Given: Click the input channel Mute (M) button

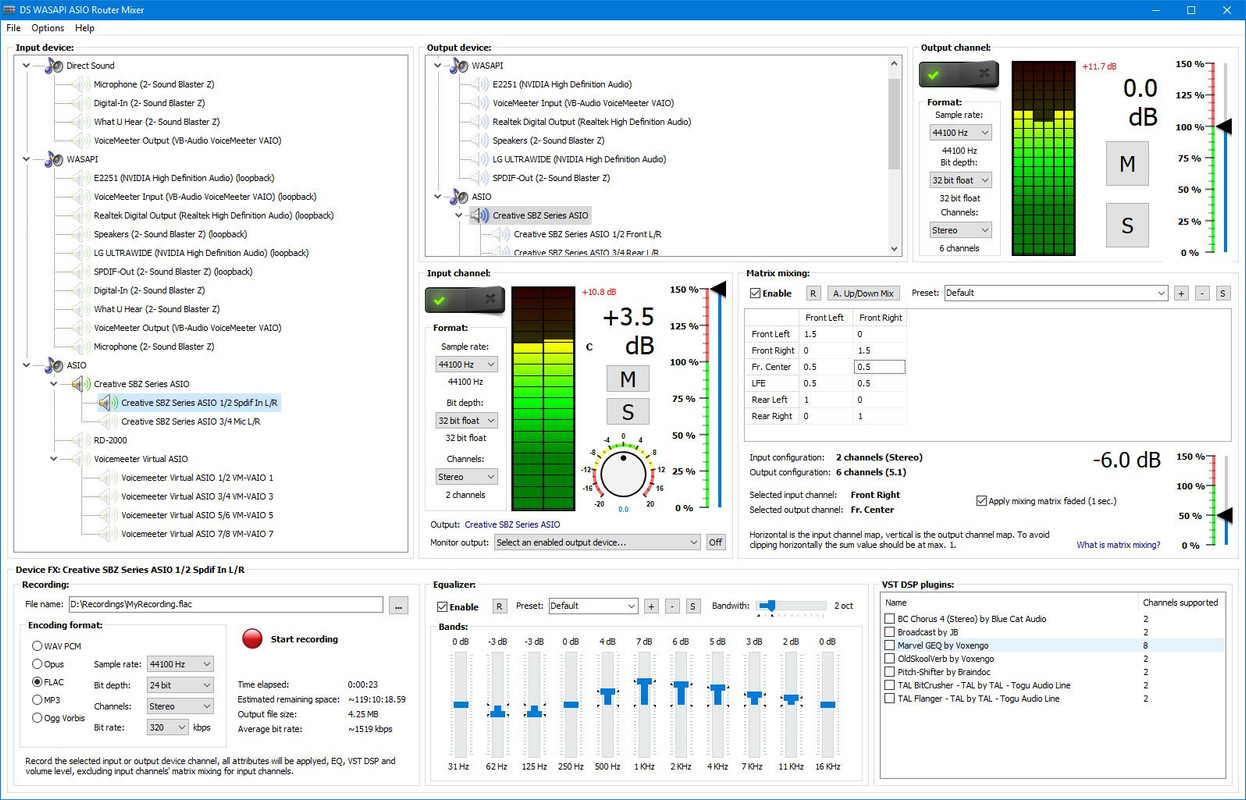Looking at the screenshot, I should click(x=628, y=378).
